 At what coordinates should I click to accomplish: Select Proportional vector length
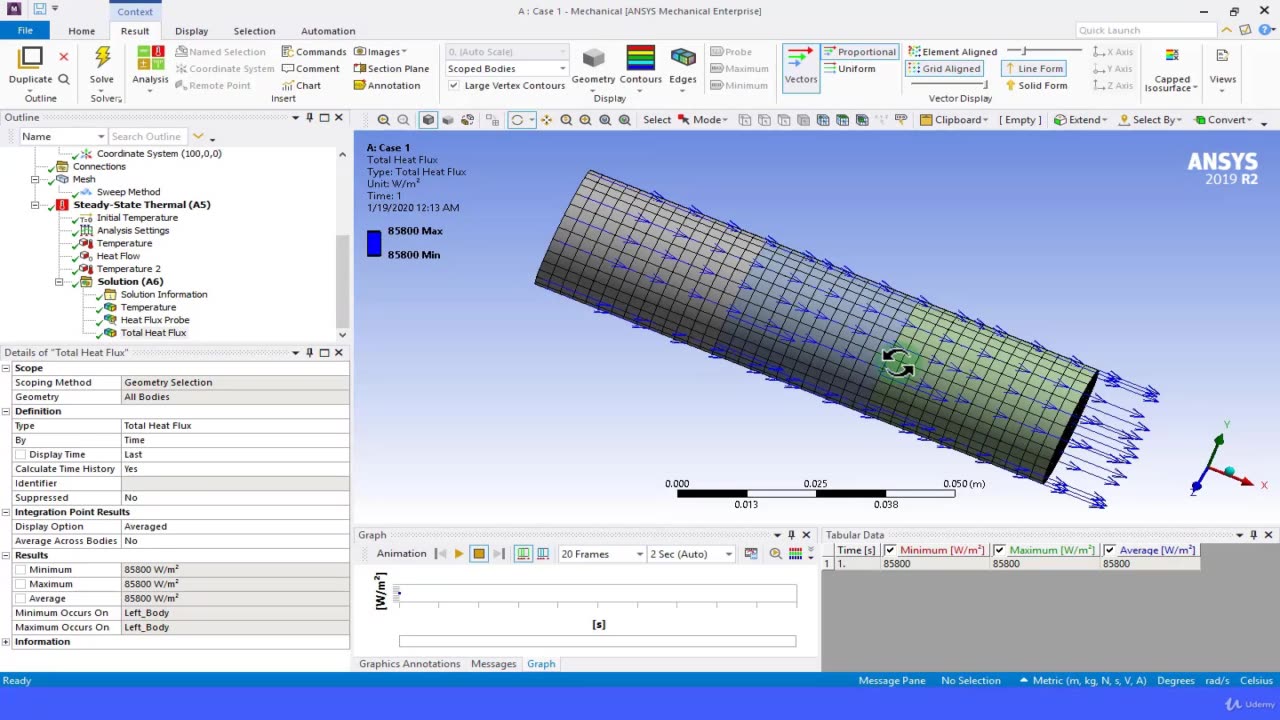click(x=859, y=52)
